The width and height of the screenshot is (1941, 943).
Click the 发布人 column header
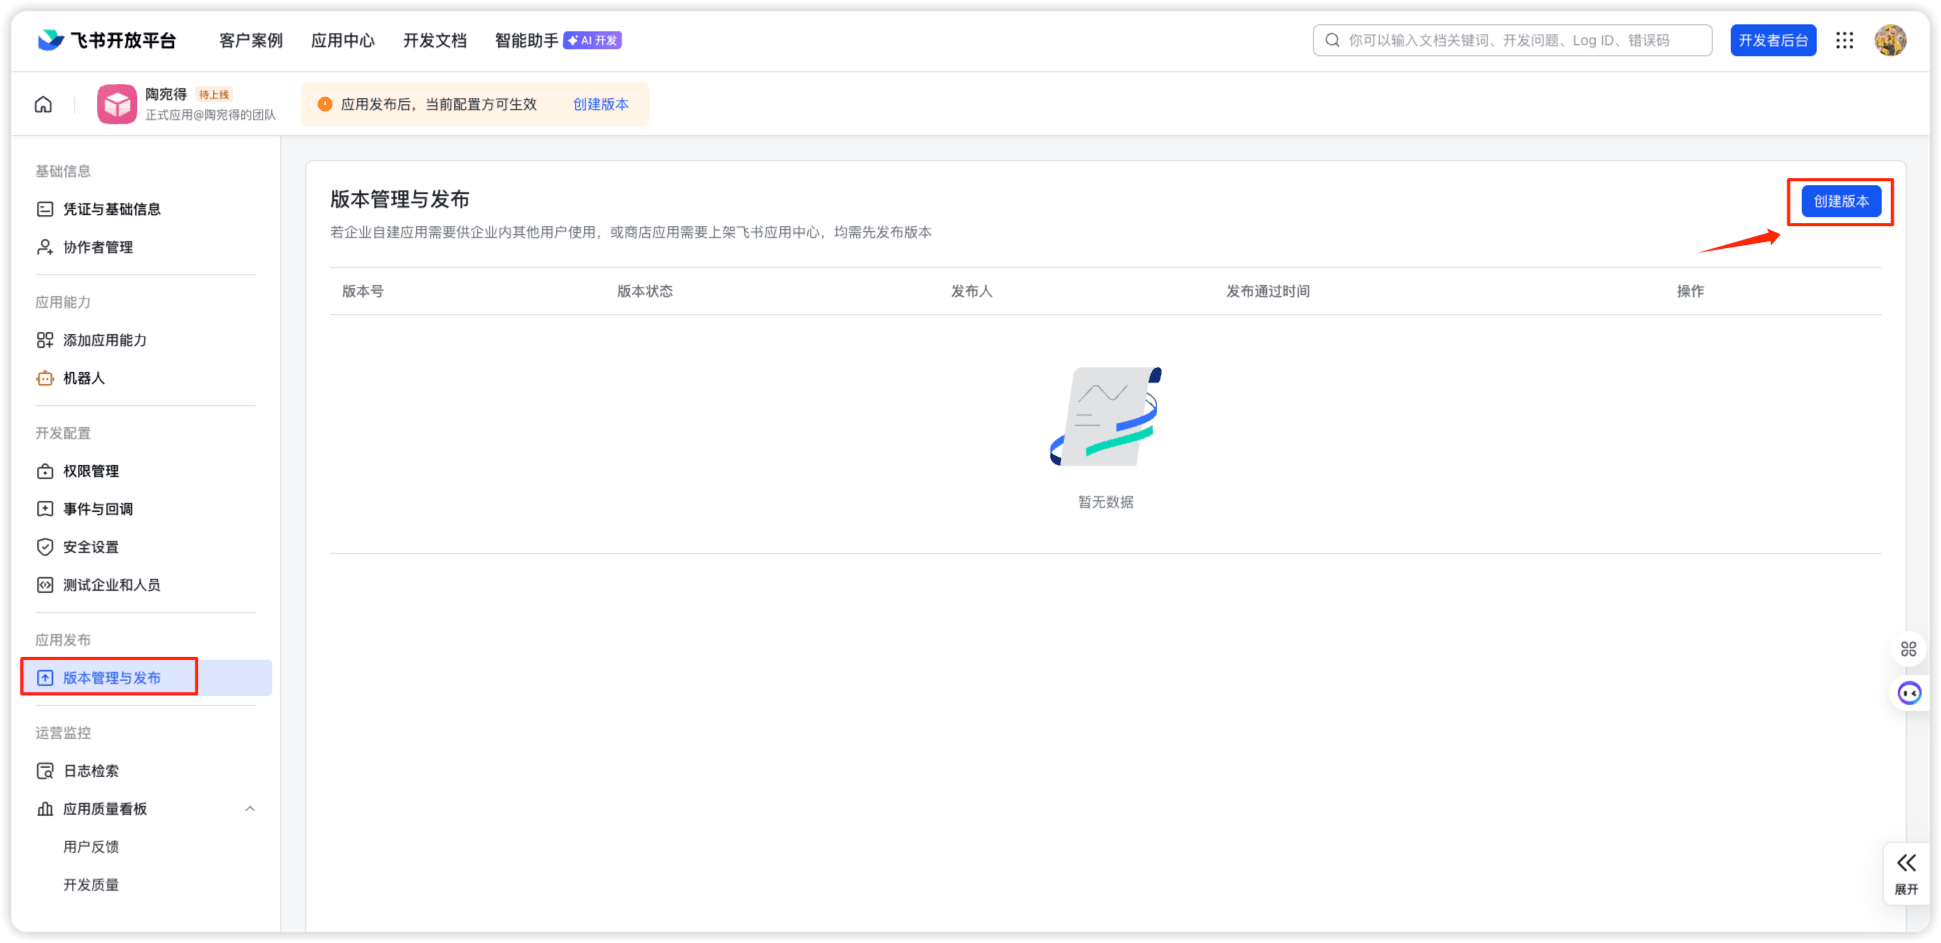pyautogui.click(x=971, y=291)
